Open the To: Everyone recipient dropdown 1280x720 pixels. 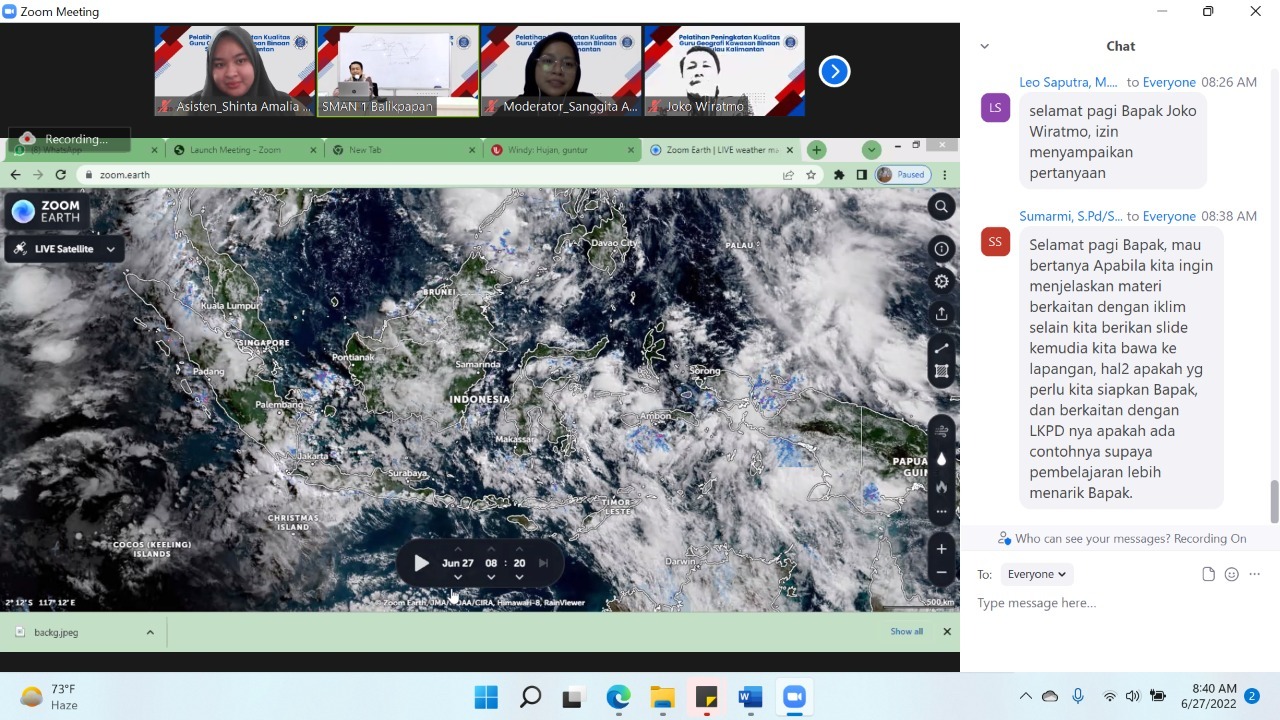coord(1036,574)
